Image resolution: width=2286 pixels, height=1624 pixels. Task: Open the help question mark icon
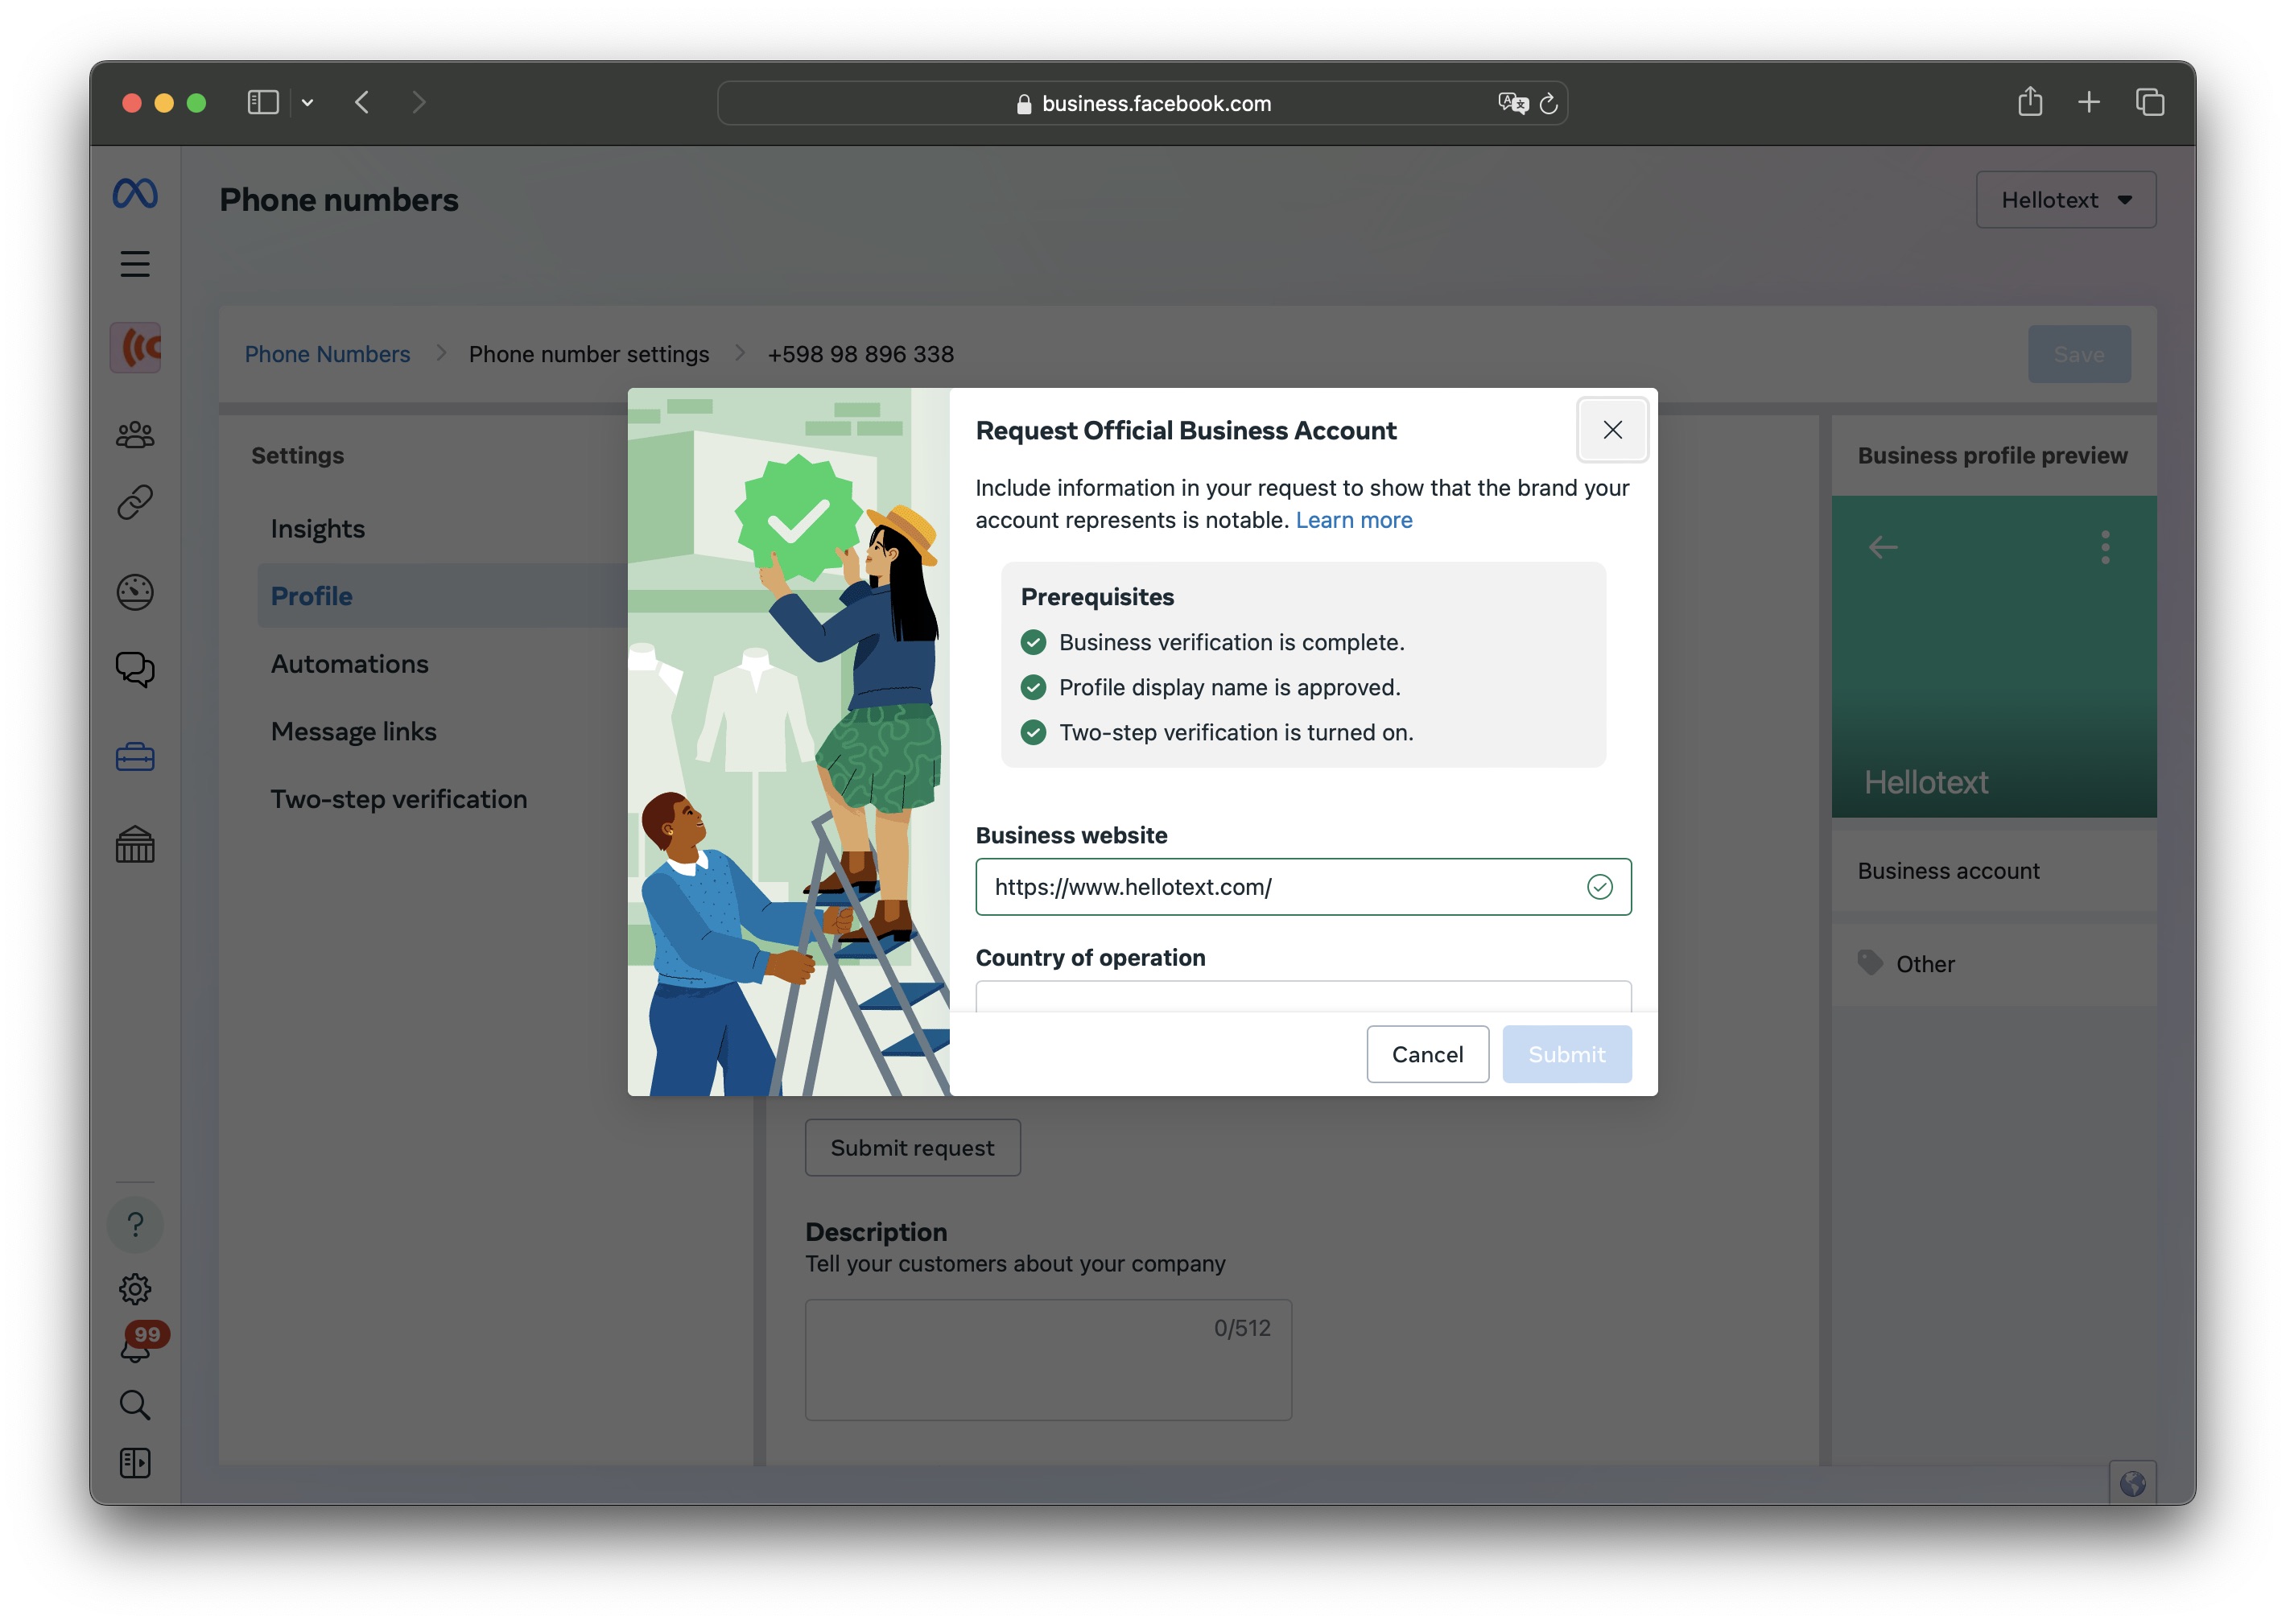[x=135, y=1224]
